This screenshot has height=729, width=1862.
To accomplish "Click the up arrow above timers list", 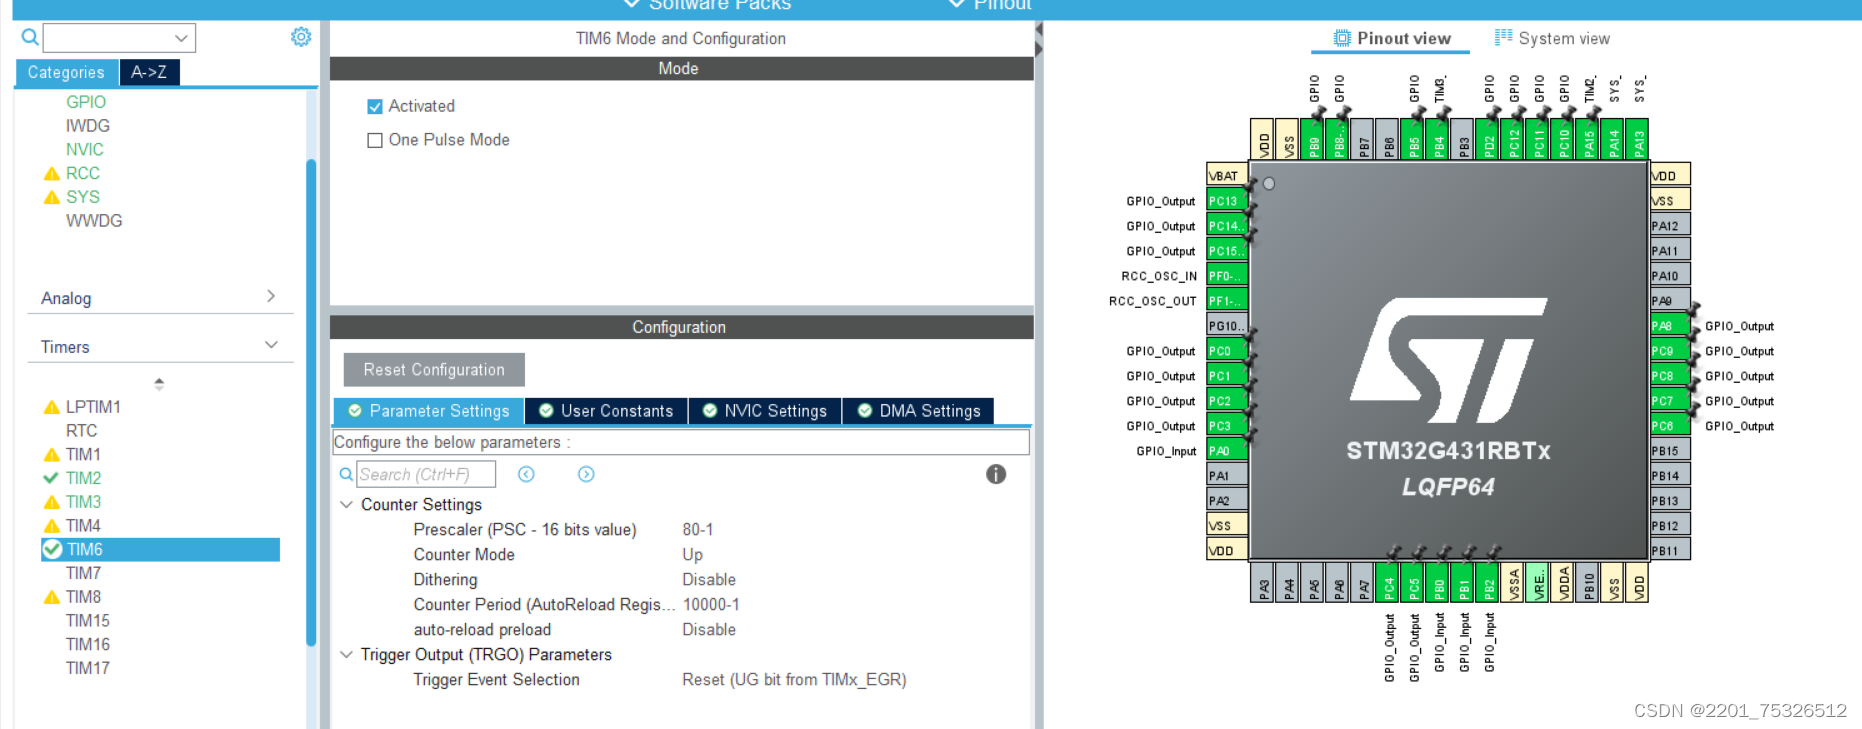I will [x=159, y=383].
